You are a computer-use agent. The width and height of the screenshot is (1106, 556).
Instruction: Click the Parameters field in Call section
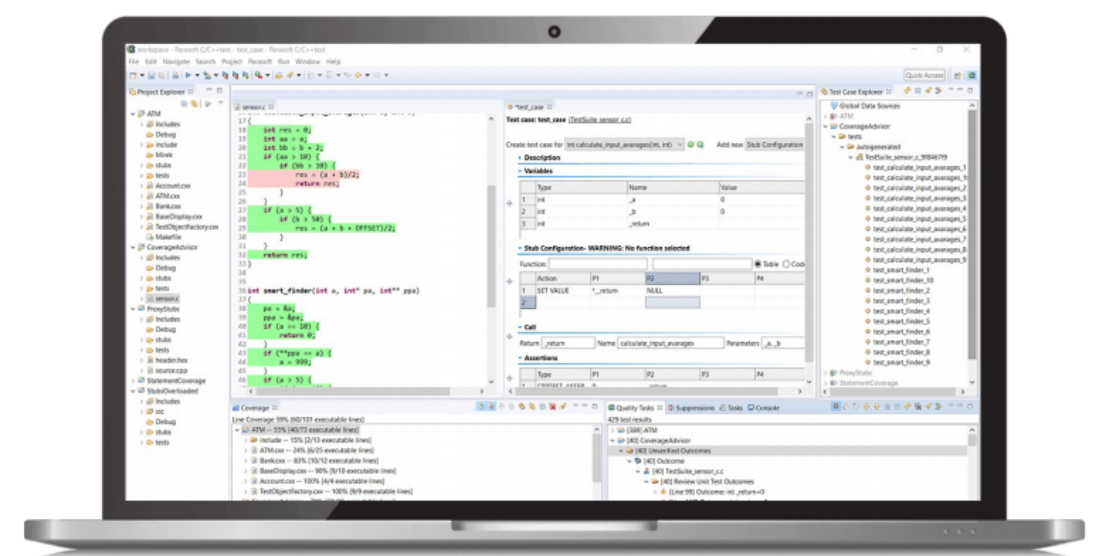(783, 344)
